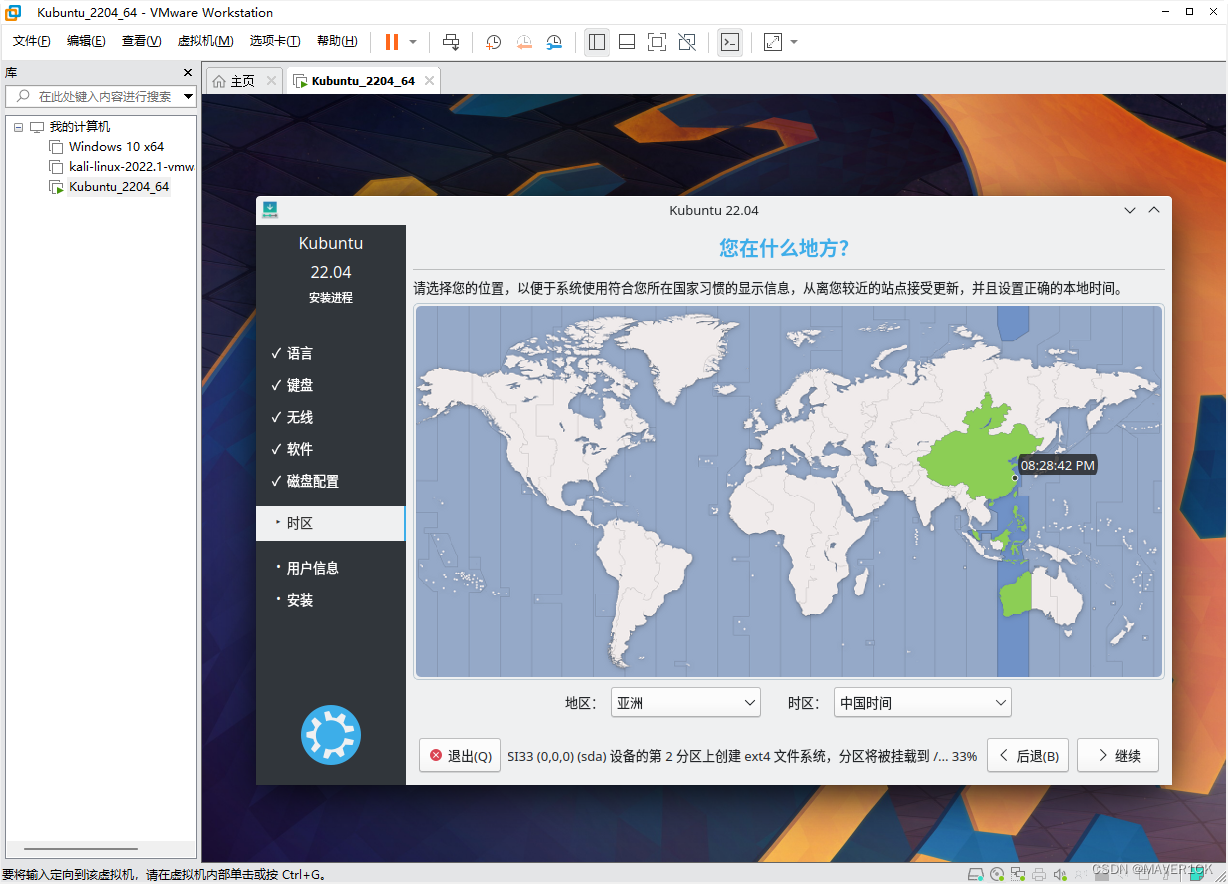Click the 磁盘配置 completed step
The image size is (1228, 884).
pyautogui.click(x=305, y=481)
